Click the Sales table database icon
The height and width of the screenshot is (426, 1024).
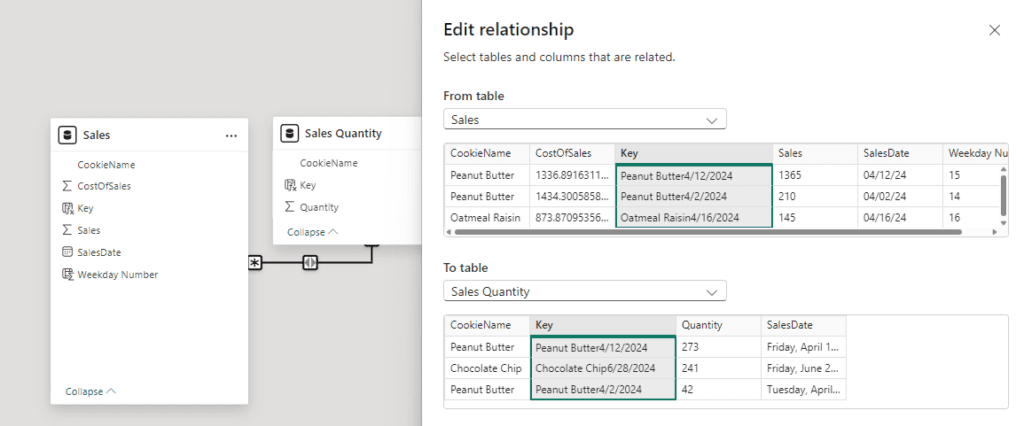coord(68,135)
